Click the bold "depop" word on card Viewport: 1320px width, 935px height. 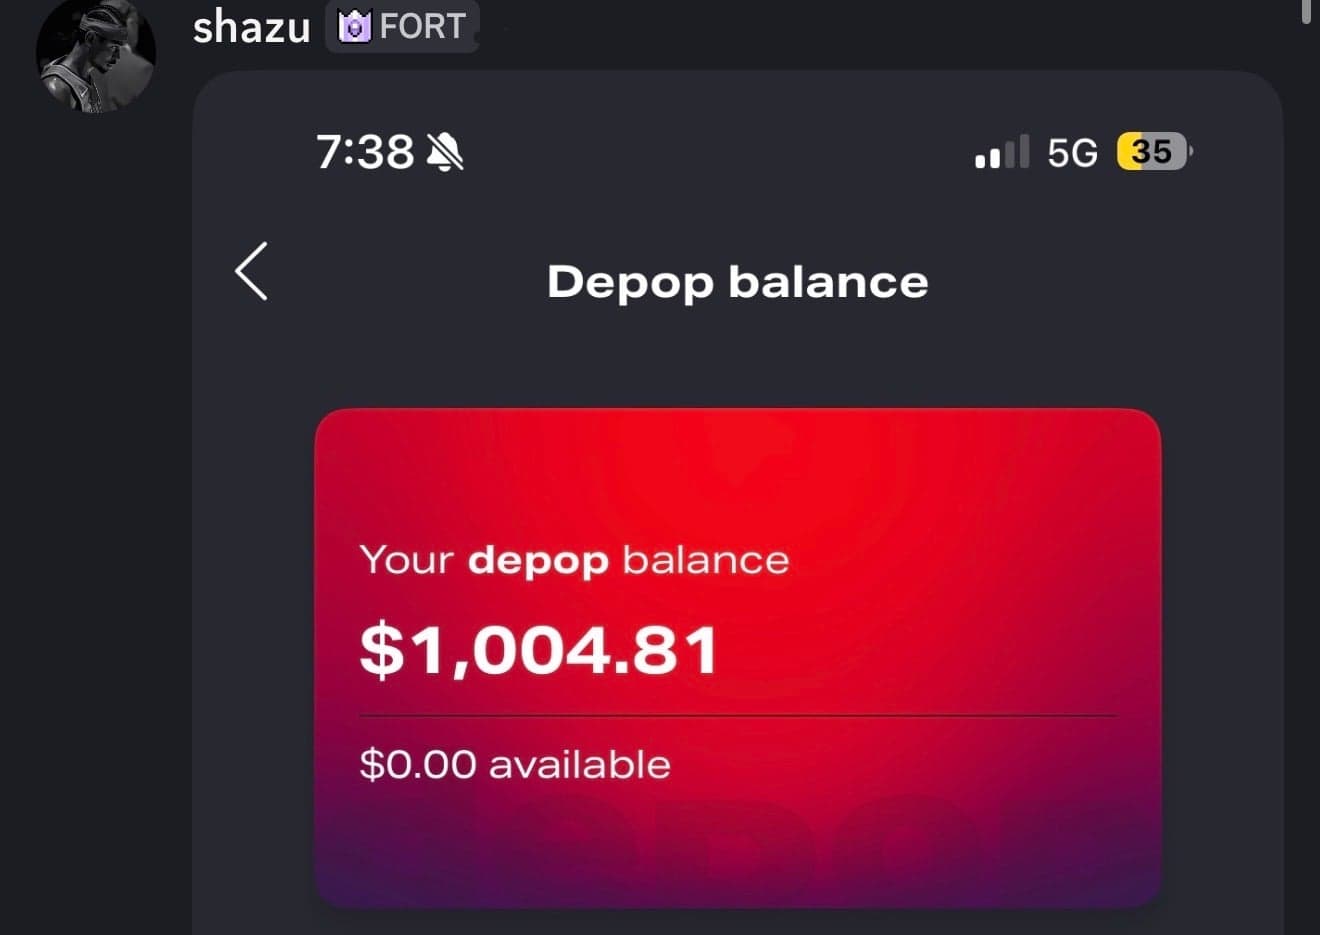tap(538, 560)
